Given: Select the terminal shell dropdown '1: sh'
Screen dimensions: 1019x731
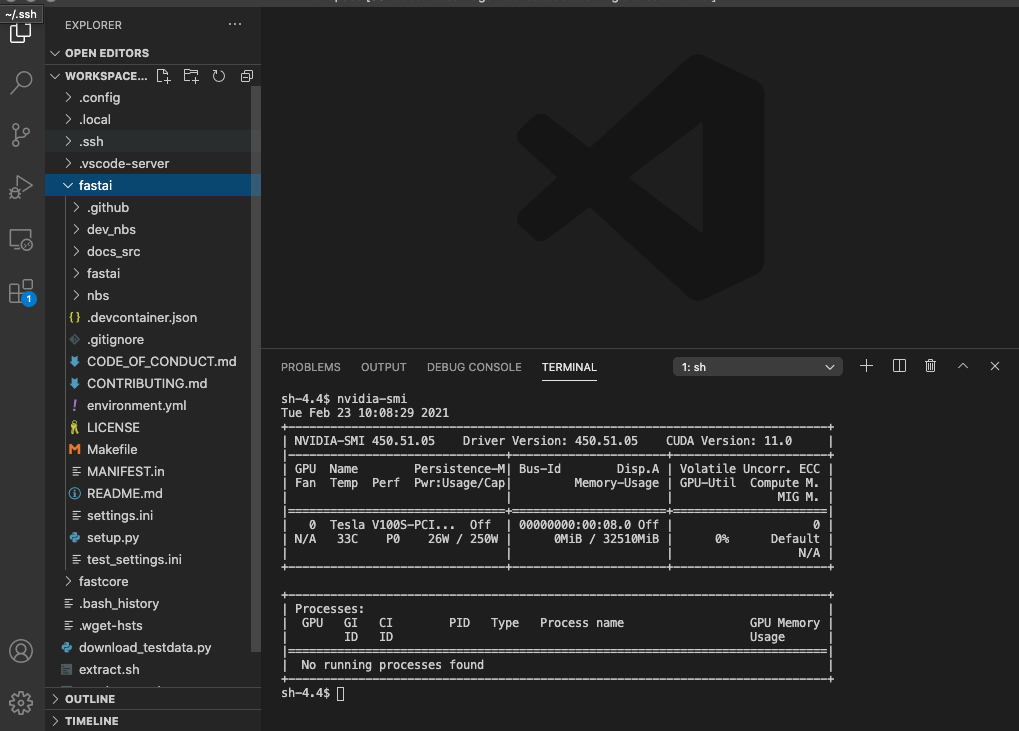Looking at the screenshot, I should (758, 367).
